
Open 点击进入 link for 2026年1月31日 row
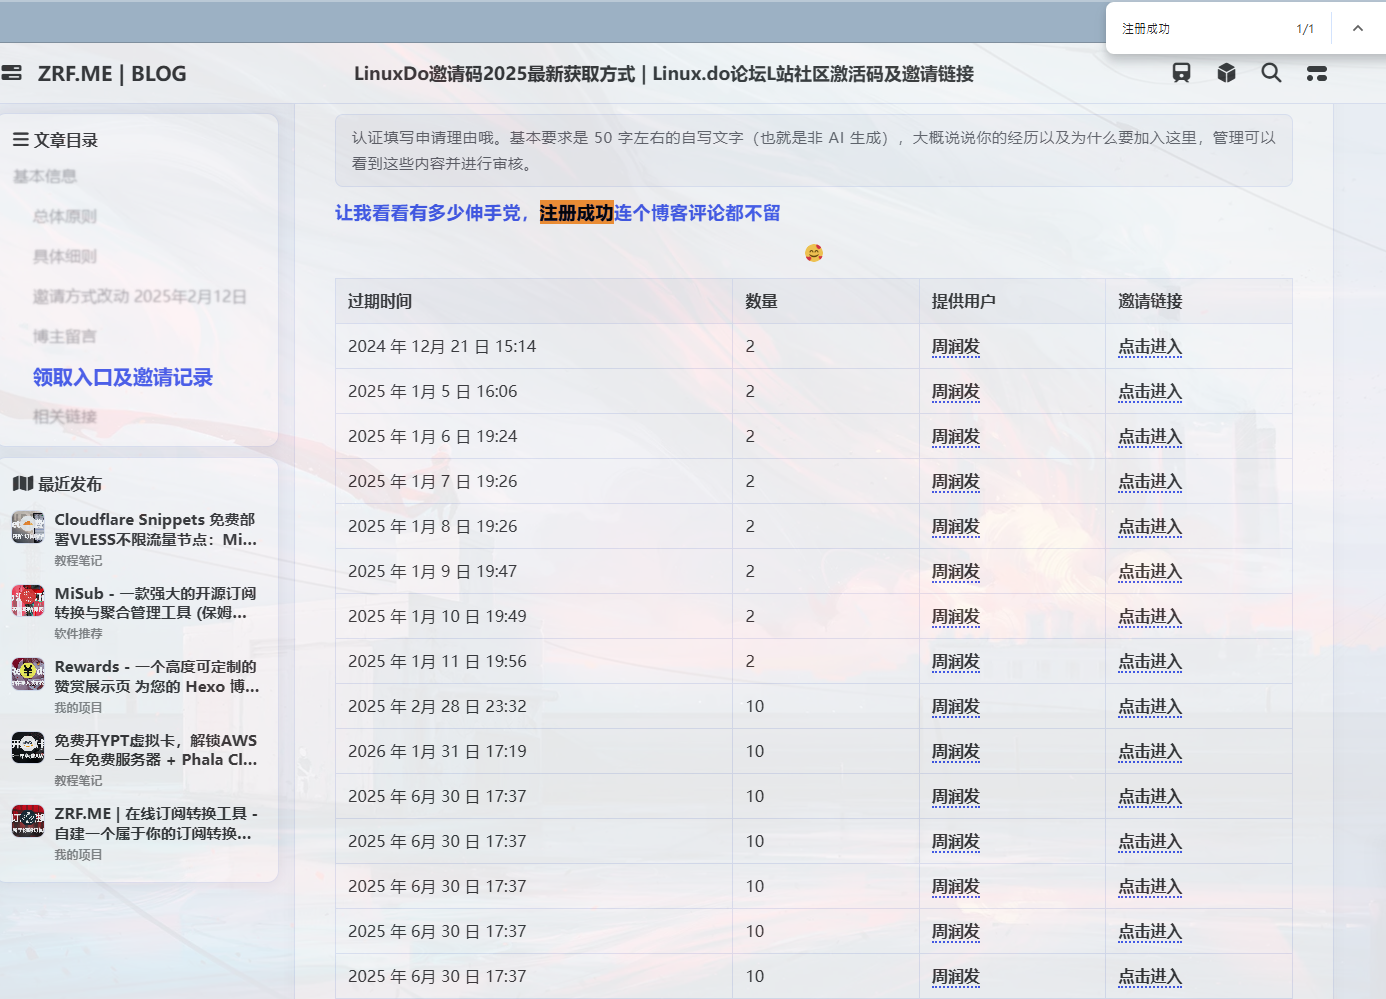[x=1149, y=752]
